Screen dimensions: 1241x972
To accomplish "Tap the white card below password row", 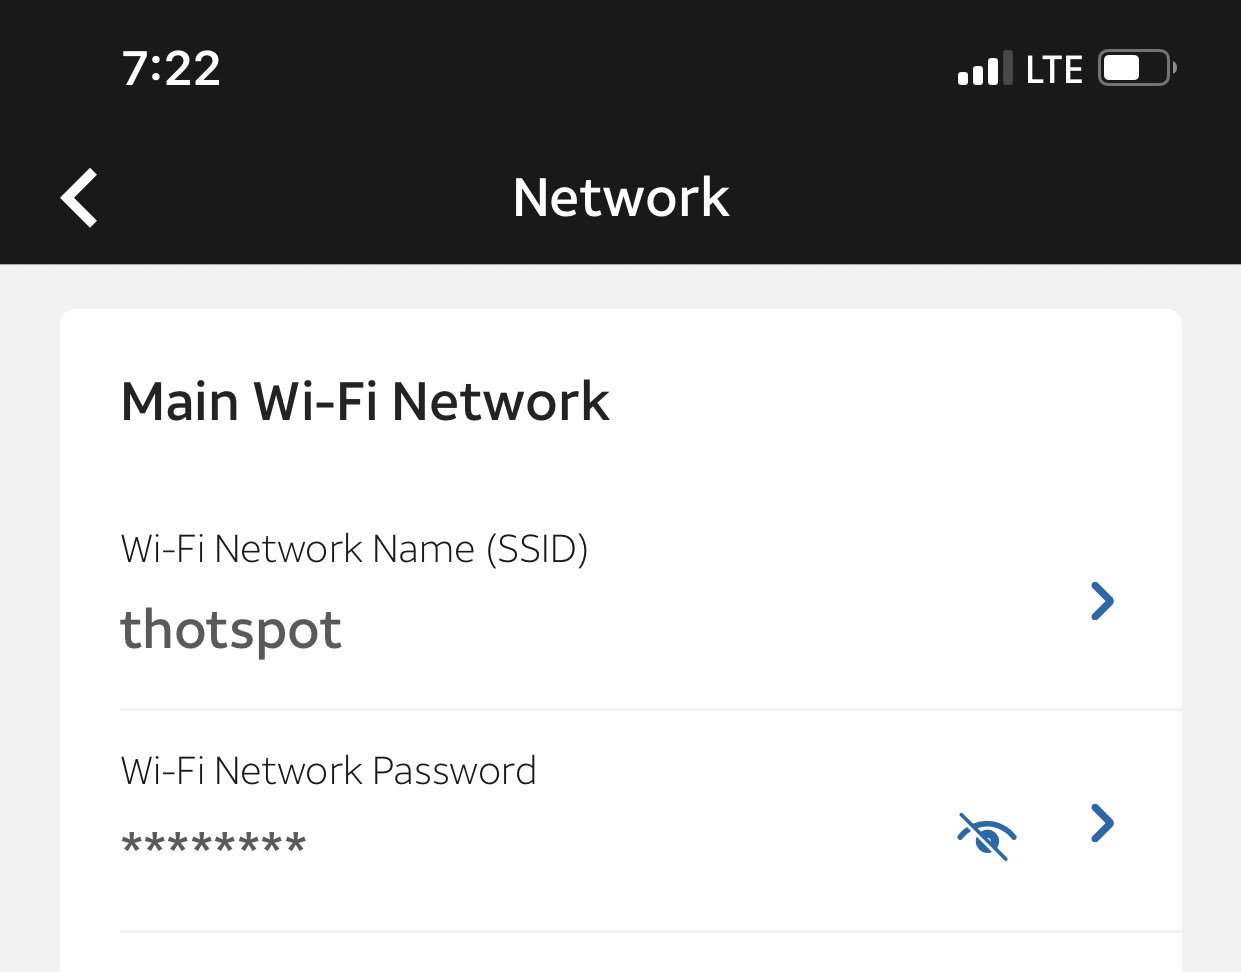I will [x=620, y=953].
